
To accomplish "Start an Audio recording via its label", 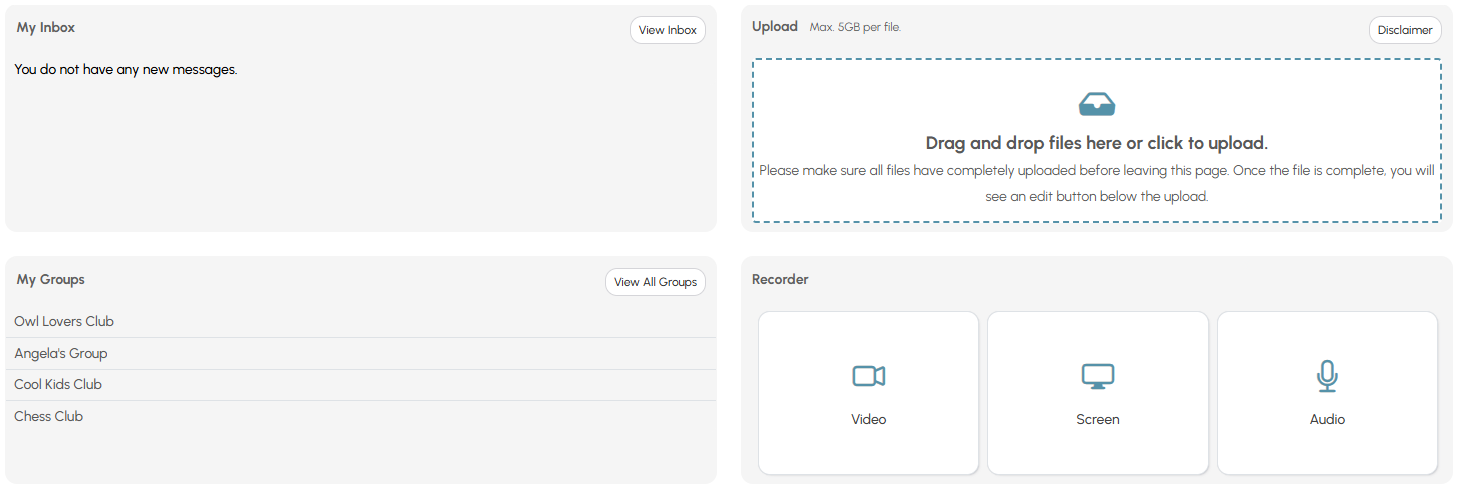I will (x=1327, y=419).
